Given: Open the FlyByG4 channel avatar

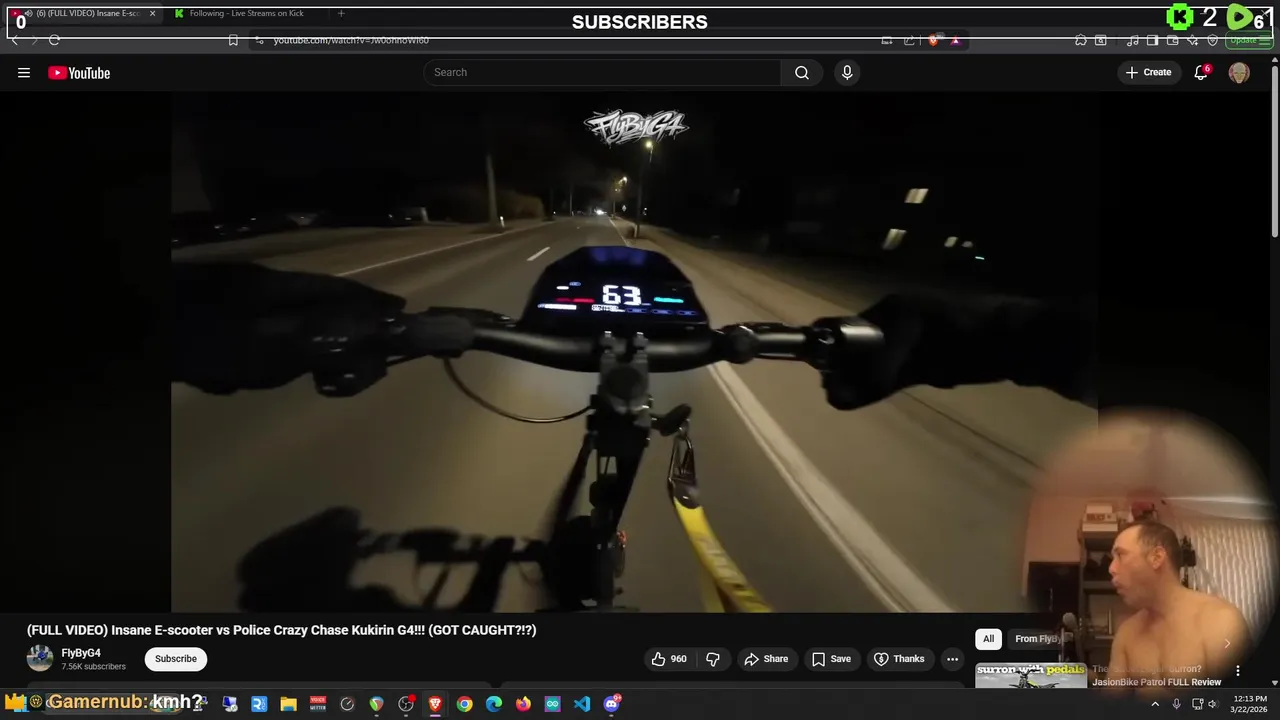Looking at the screenshot, I should (40, 658).
